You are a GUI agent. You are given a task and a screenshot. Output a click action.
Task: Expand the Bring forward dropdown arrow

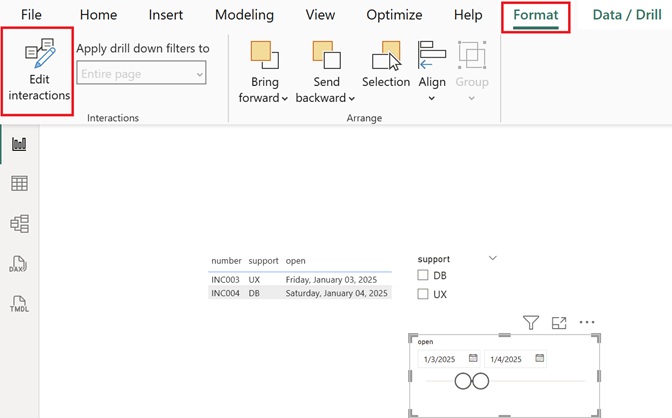click(x=285, y=99)
